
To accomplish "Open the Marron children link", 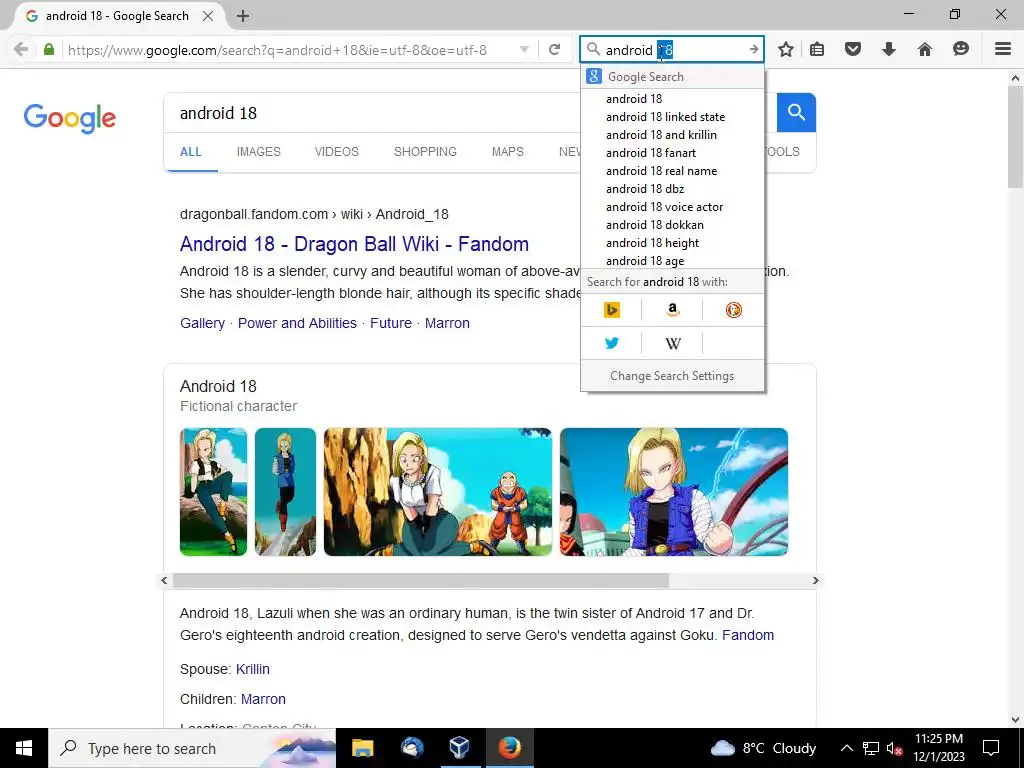I will 263,699.
